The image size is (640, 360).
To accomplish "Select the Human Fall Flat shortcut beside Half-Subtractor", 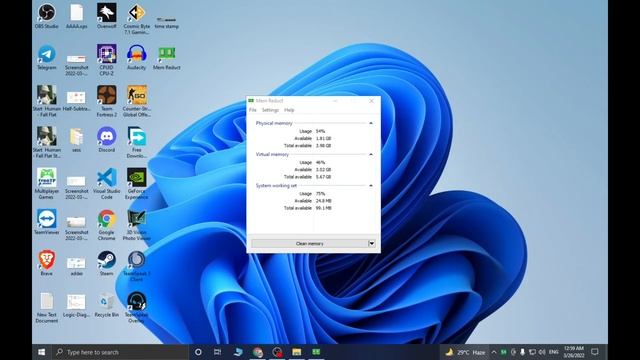I will (47, 101).
